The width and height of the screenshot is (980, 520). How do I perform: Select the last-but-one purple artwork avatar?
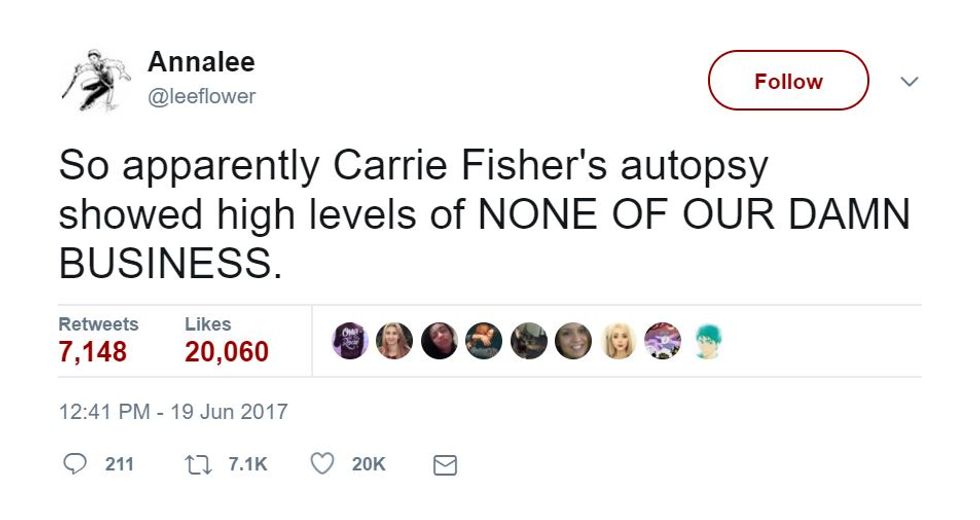point(662,341)
